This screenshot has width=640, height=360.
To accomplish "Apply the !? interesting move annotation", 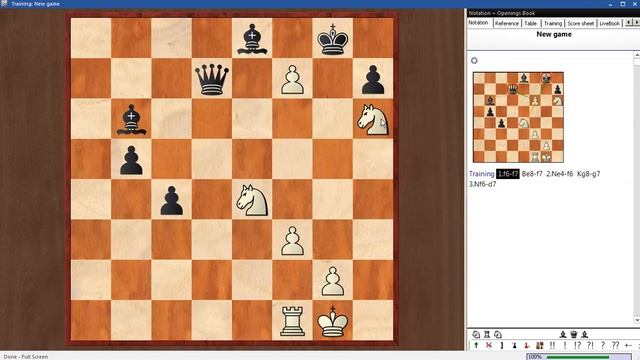I will (577, 345).
